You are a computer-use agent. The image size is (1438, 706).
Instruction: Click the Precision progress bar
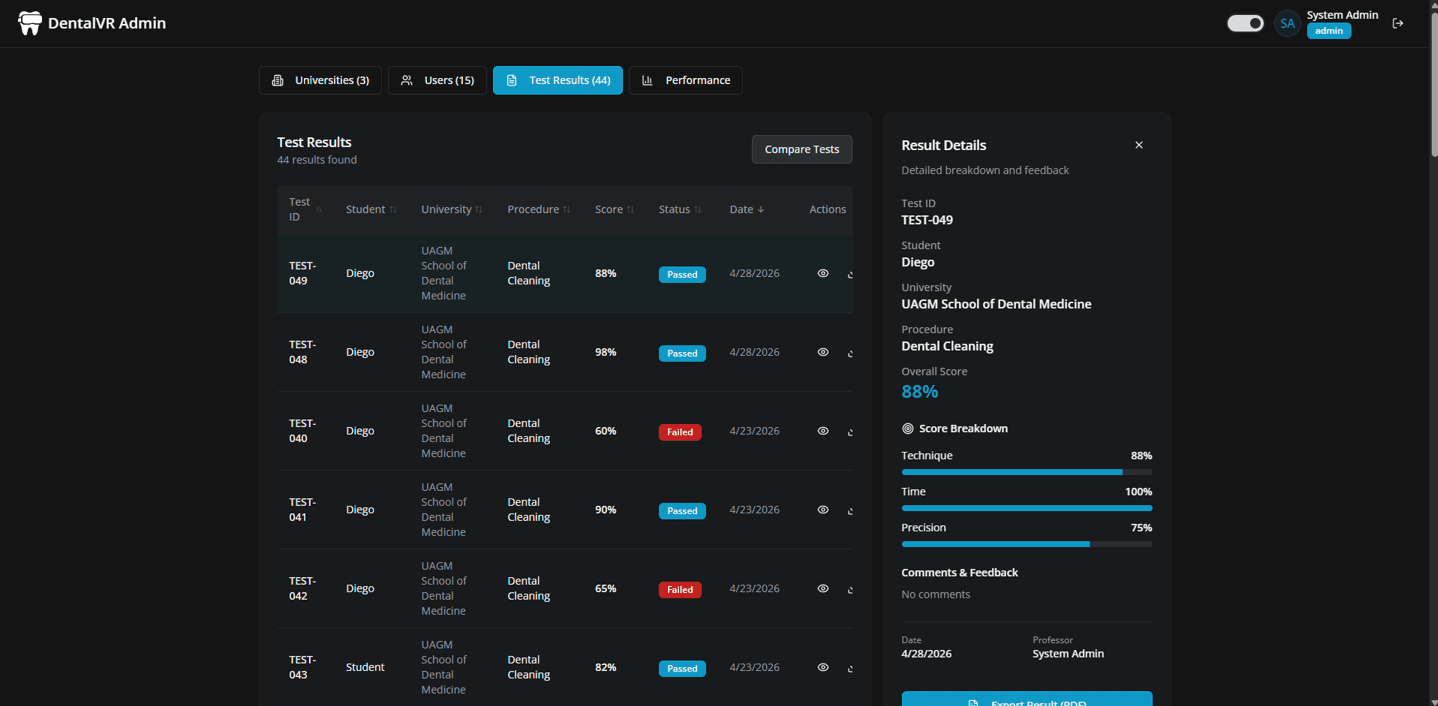pos(1027,544)
